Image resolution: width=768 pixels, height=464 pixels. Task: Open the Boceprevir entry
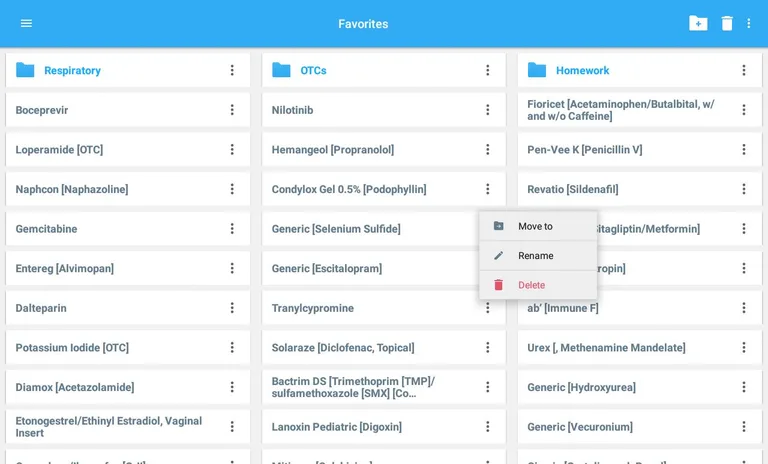click(127, 110)
